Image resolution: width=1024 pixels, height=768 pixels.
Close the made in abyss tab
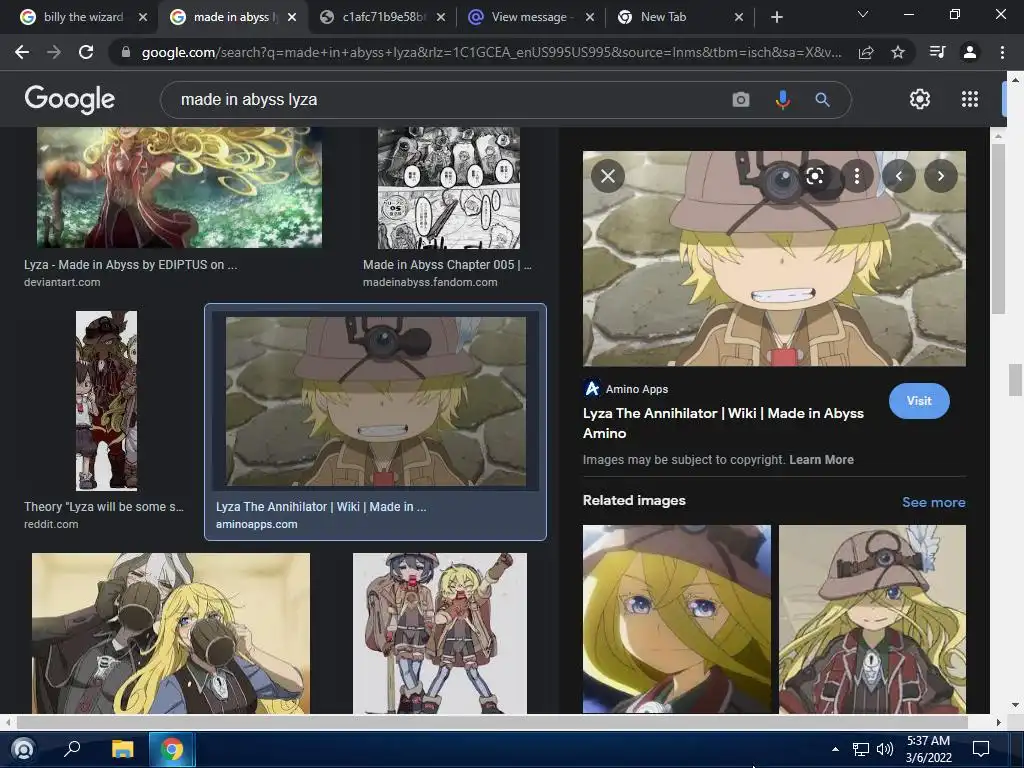point(292,17)
